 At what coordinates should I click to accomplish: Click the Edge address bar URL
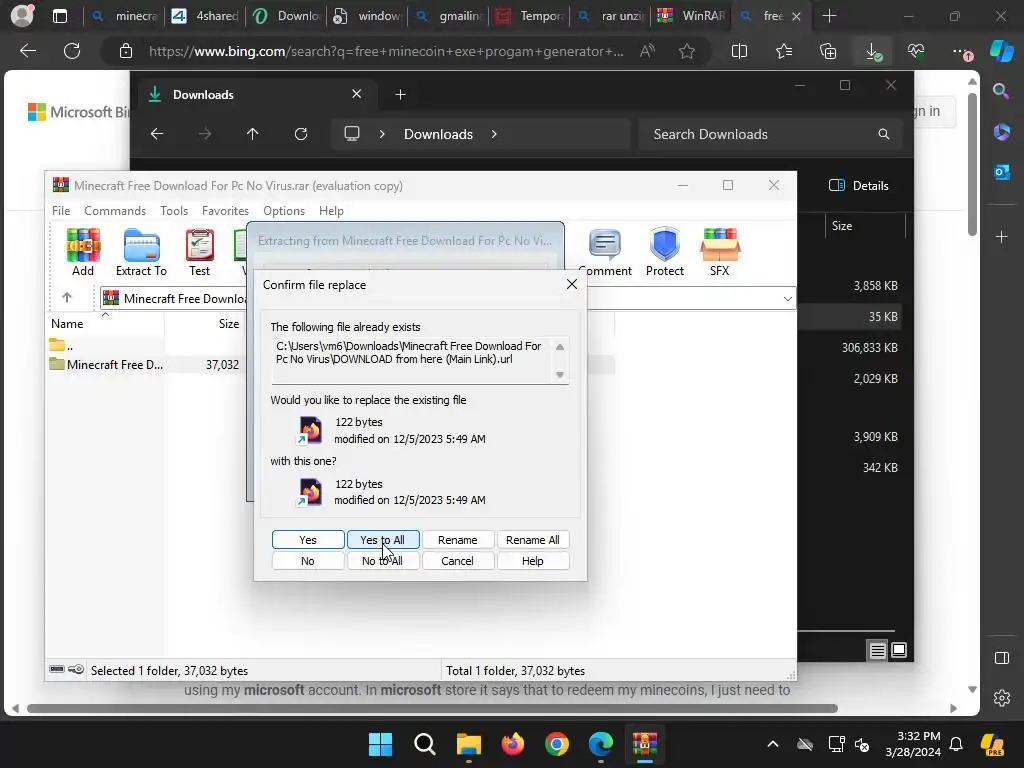pyautogui.click(x=385, y=51)
